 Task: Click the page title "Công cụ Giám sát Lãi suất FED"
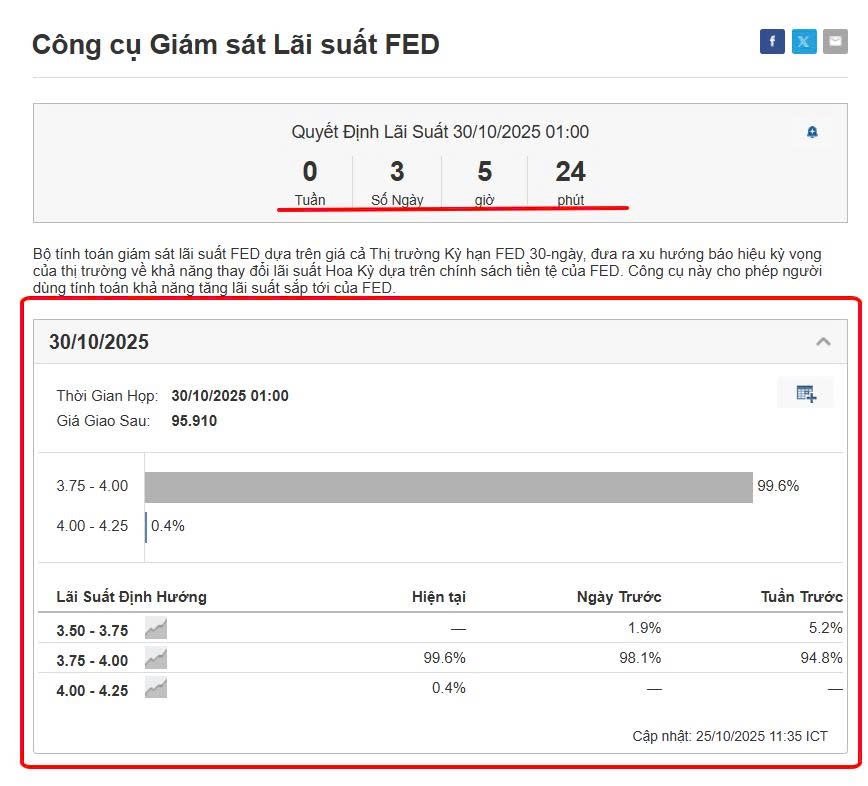point(236,45)
